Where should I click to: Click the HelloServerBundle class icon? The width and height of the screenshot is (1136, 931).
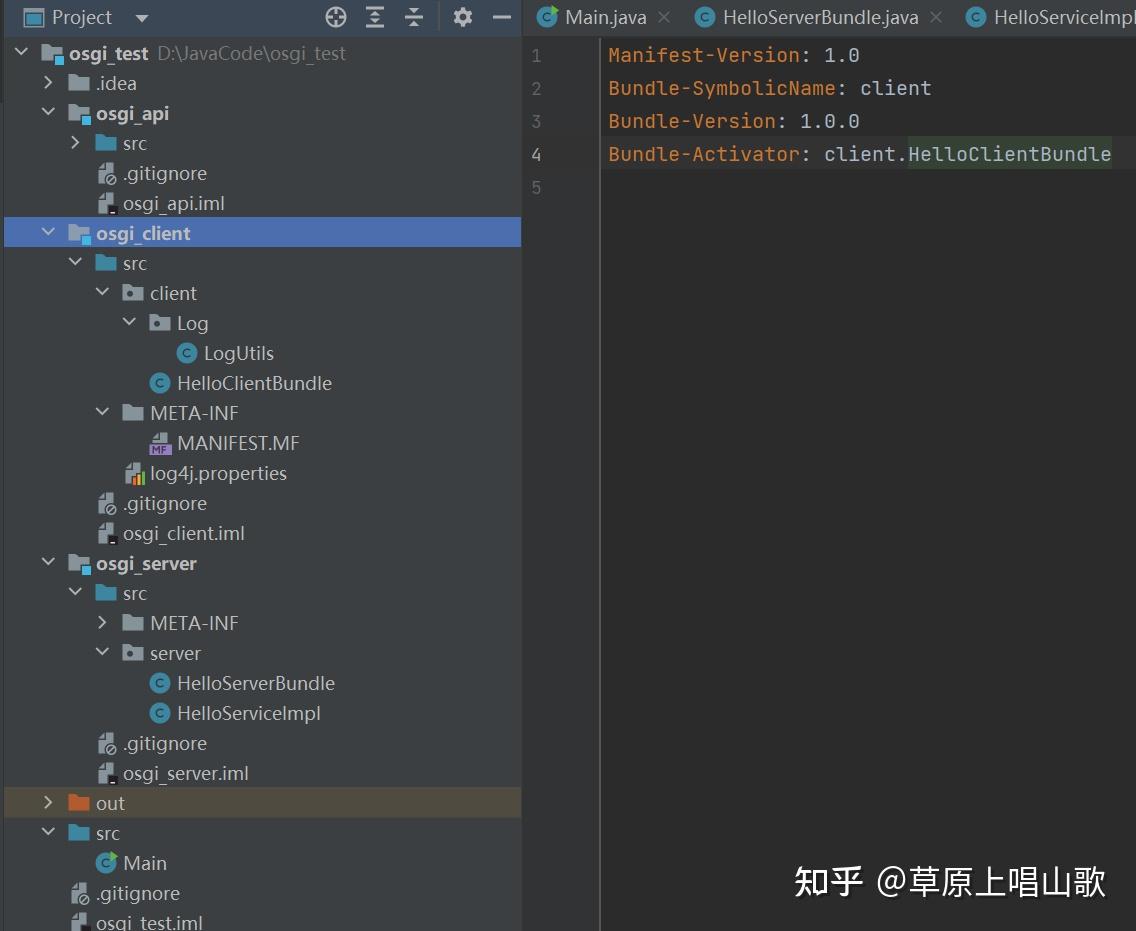tap(159, 683)
